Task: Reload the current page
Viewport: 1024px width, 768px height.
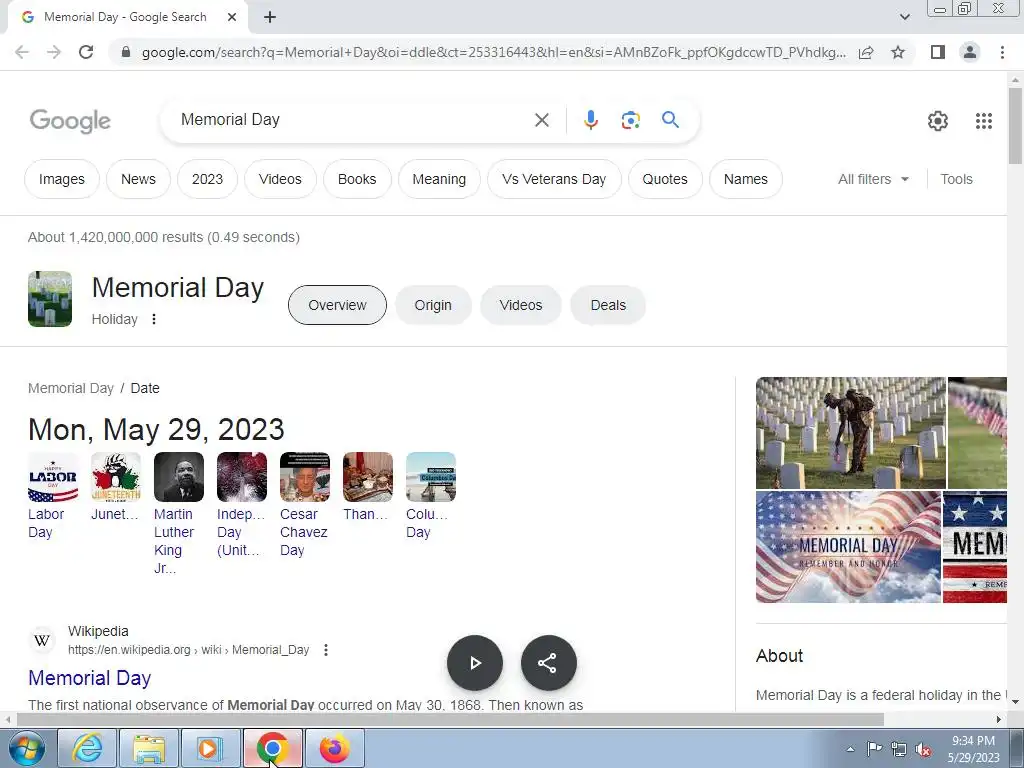Action: tap(86, 52)
